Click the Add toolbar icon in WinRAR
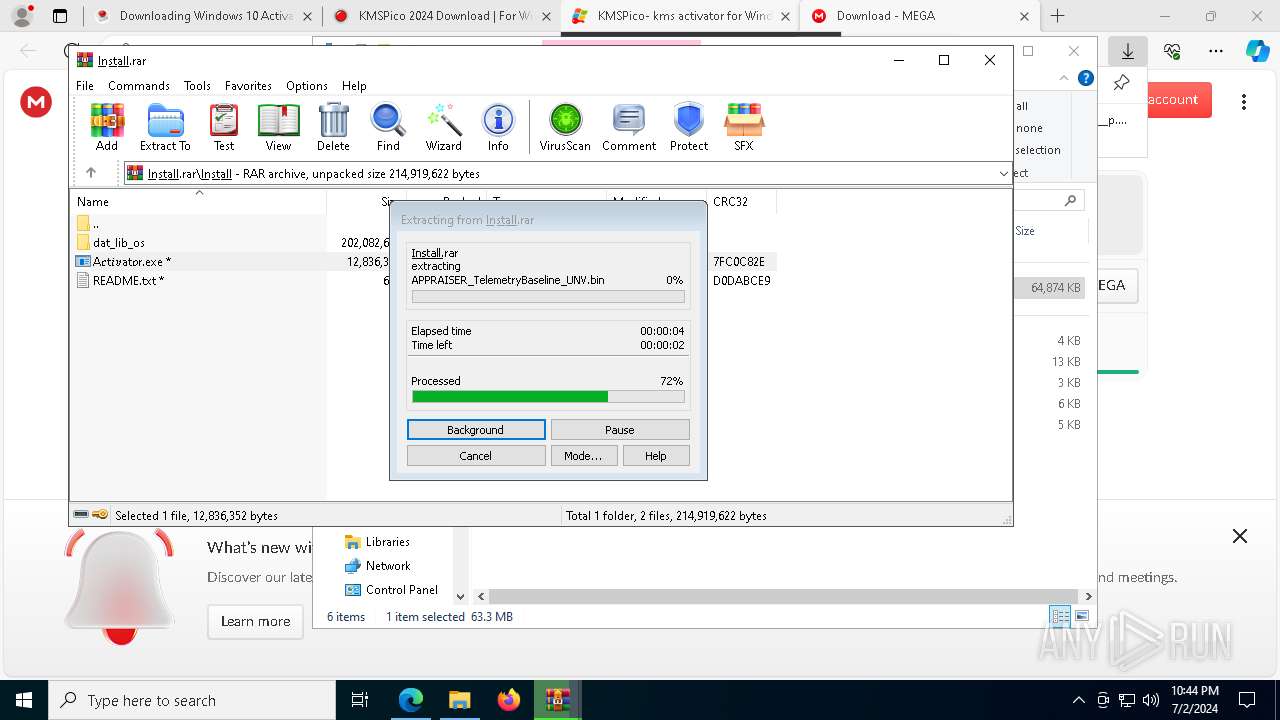 click(x=107, y=127)
